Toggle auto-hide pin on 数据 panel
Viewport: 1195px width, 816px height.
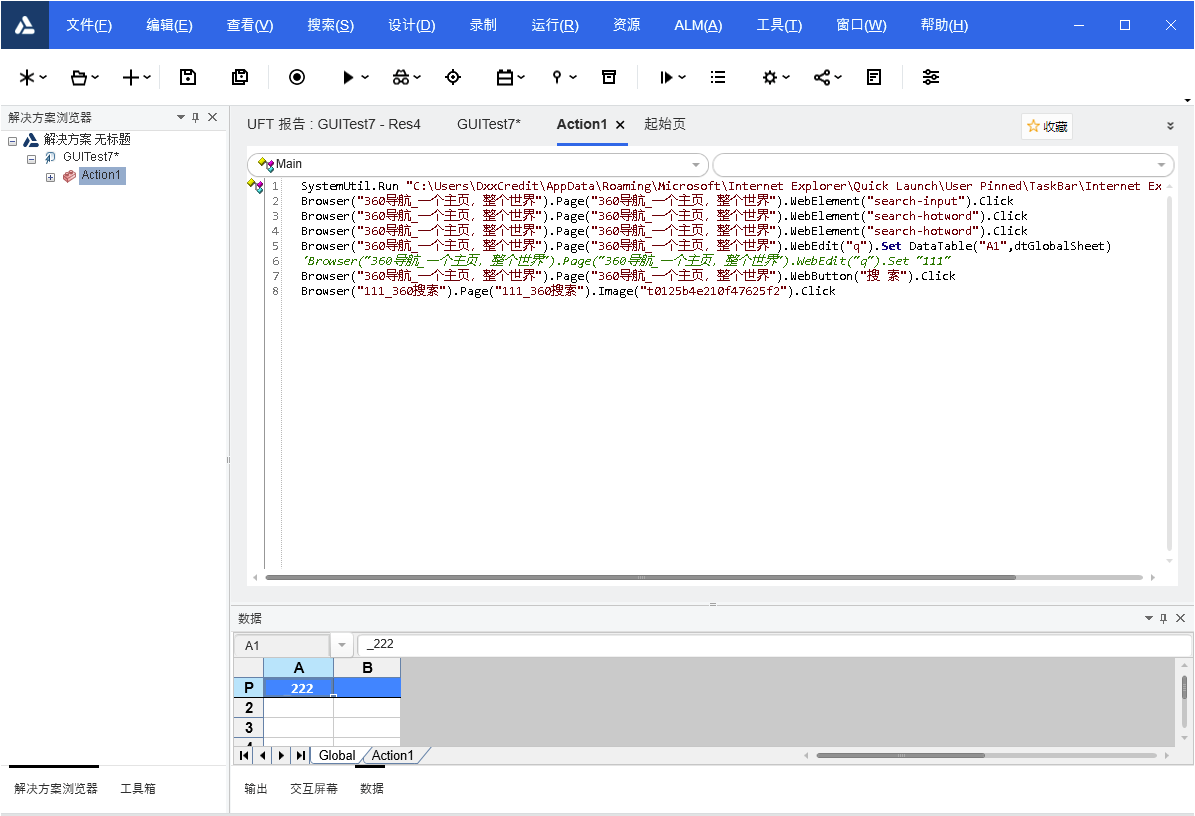coord(1164,618)
